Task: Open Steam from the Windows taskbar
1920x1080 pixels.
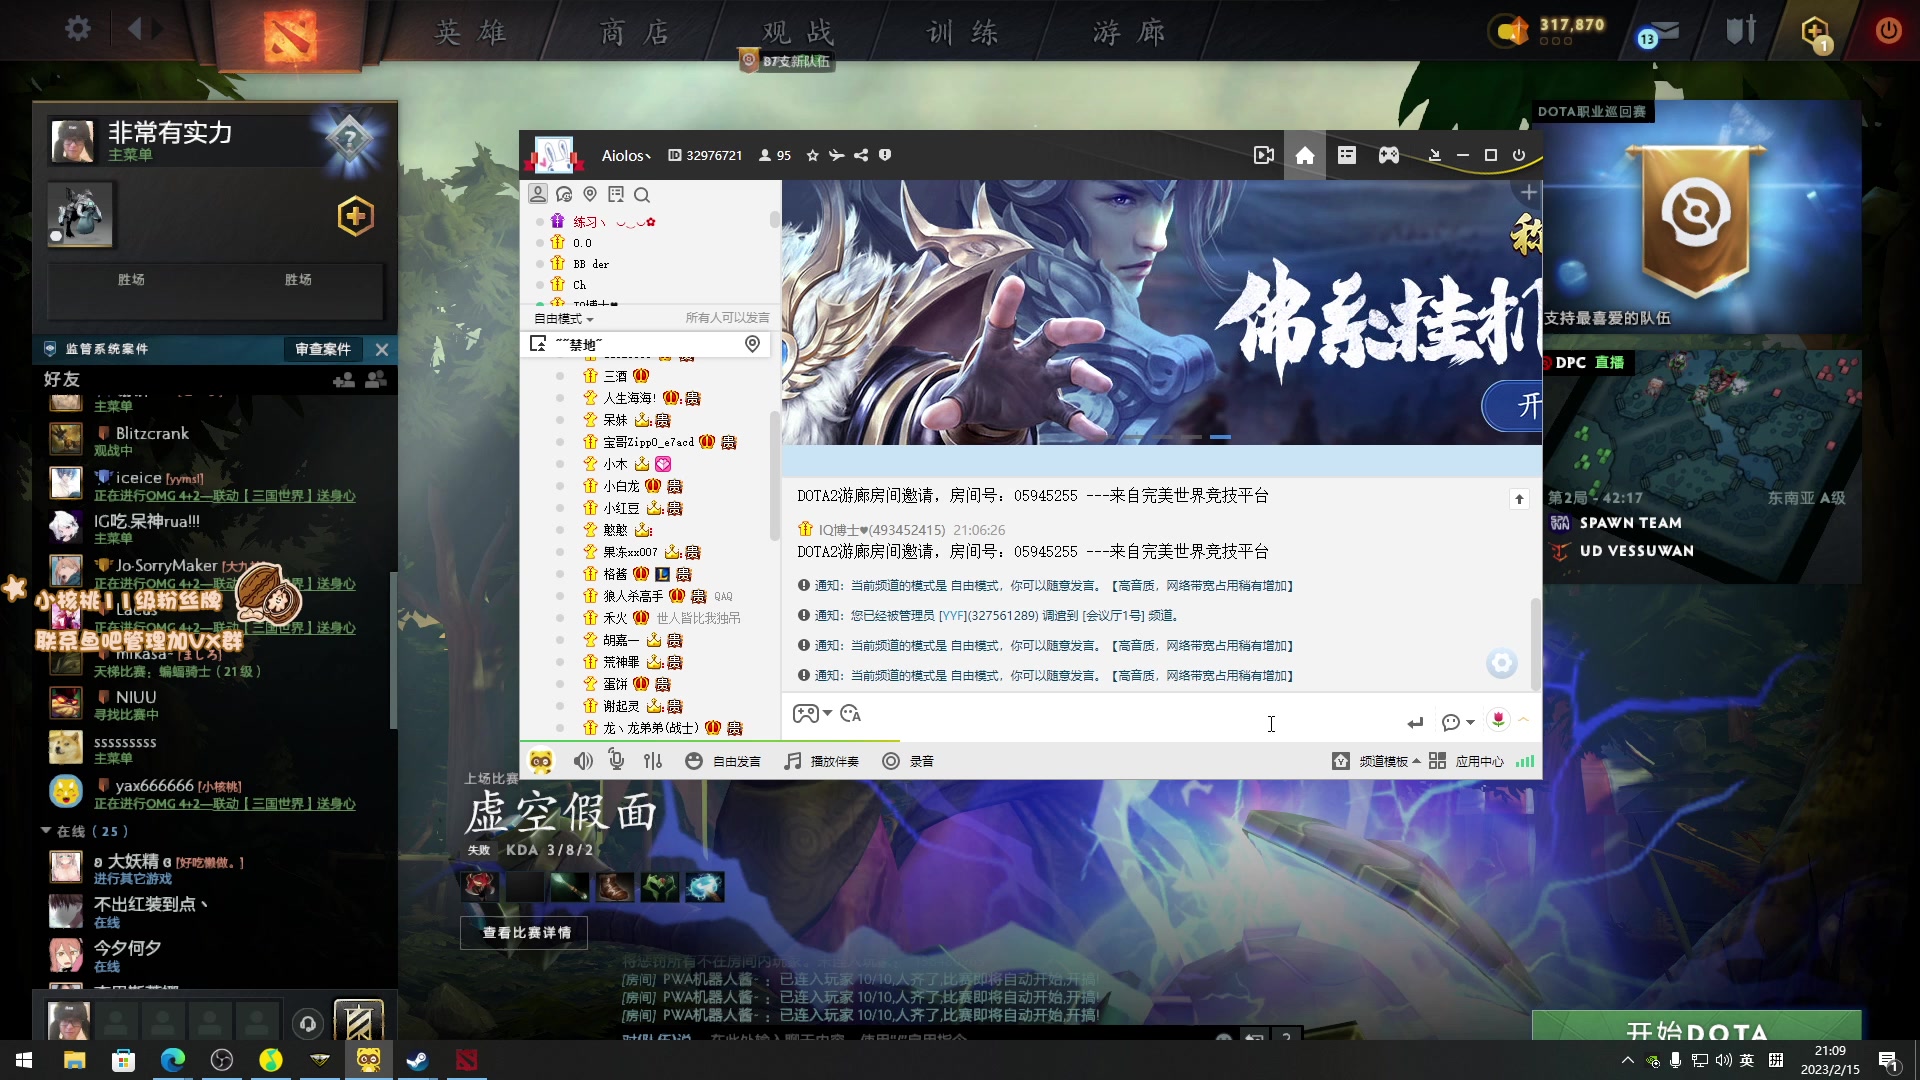Action: (417, 1060)
